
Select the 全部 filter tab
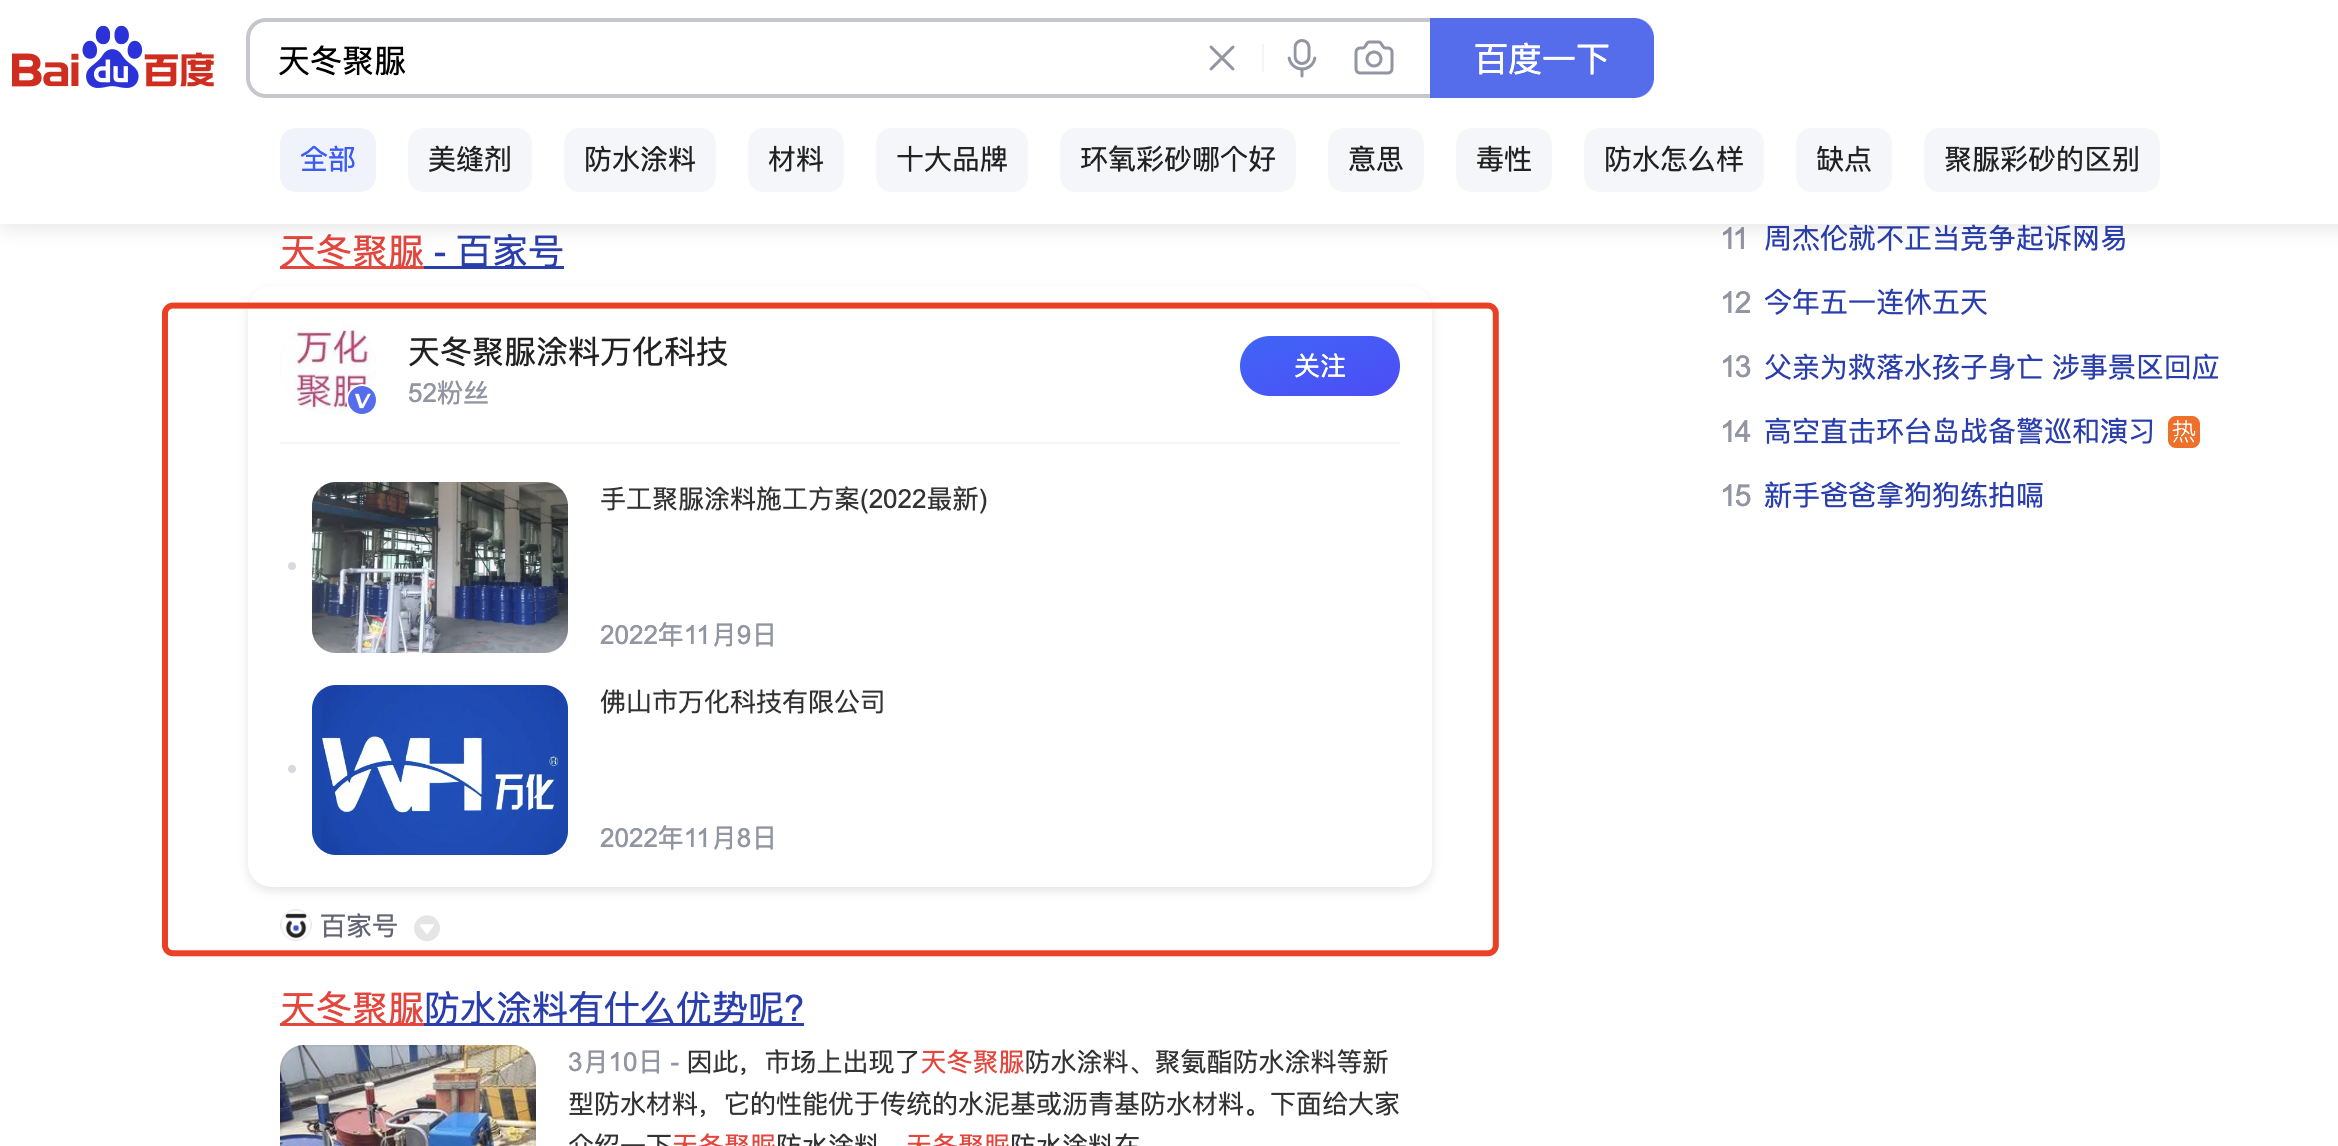[328, 159]
